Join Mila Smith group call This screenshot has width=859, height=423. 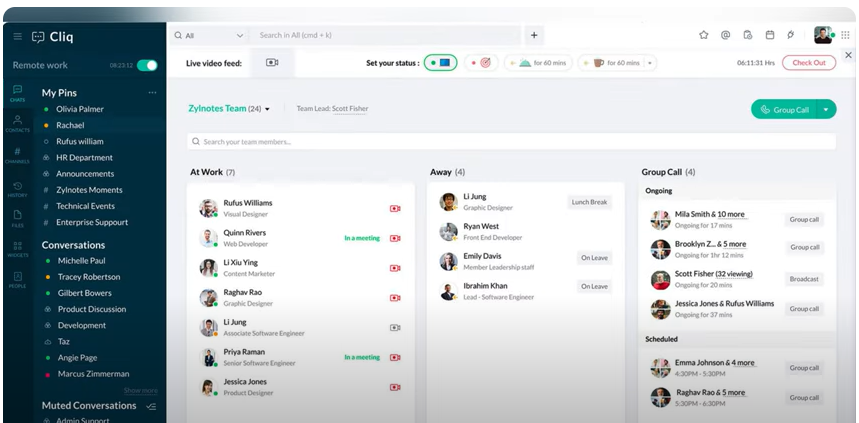804,220
